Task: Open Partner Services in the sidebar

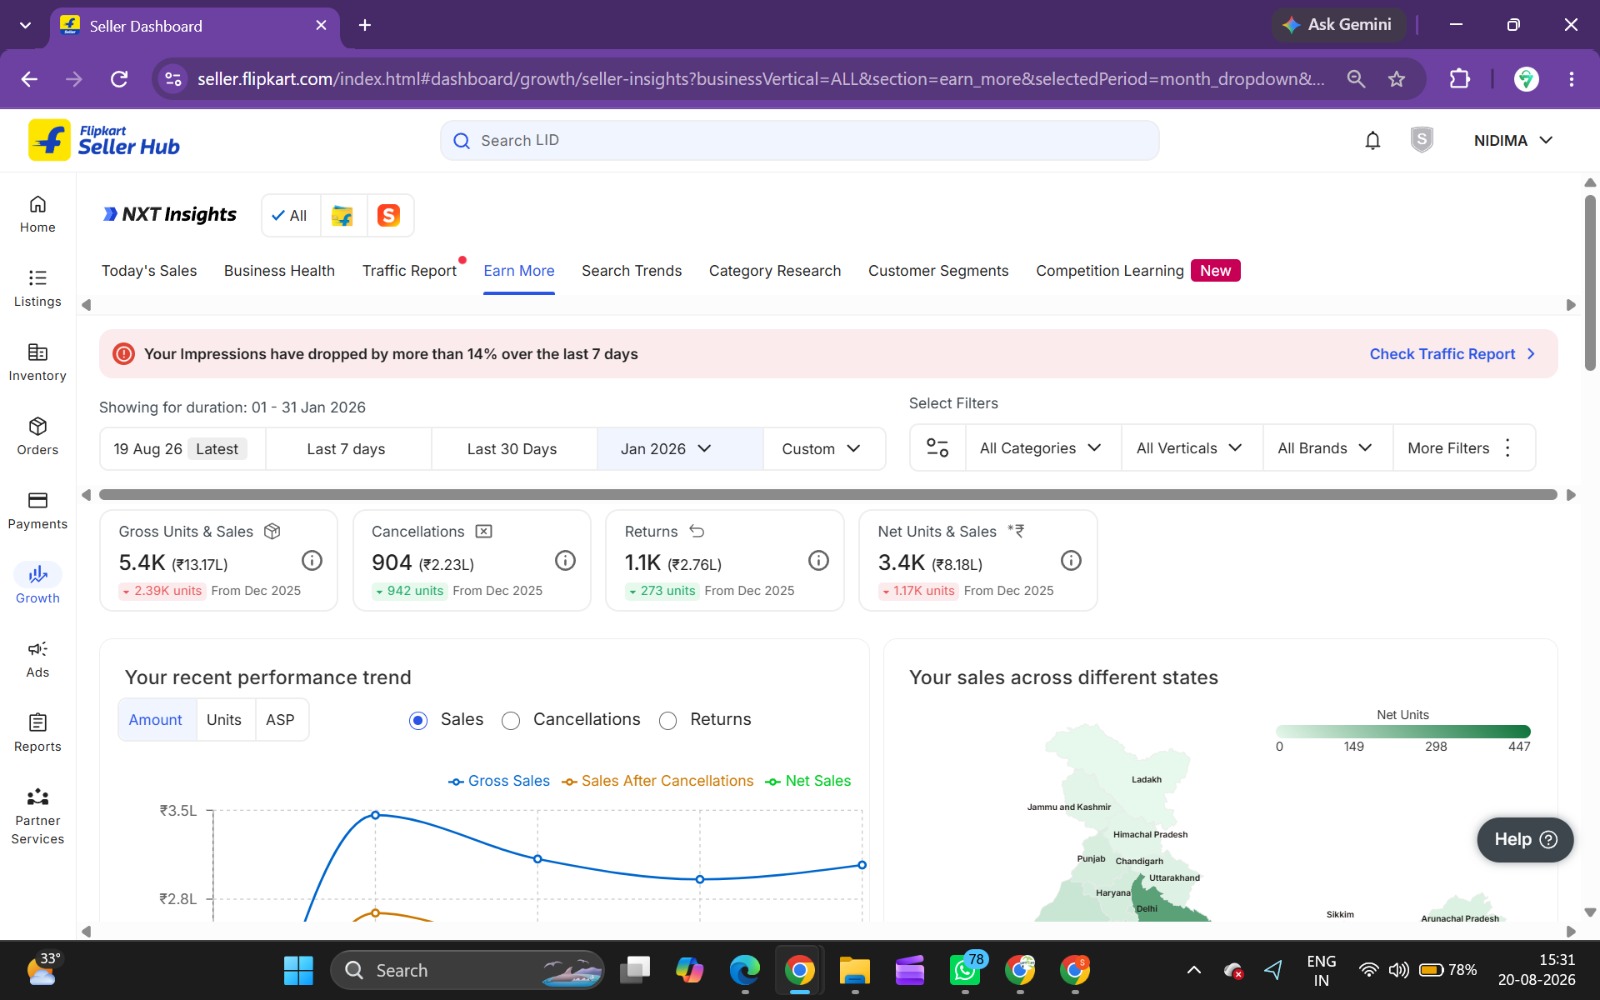Action: click(x=37, y=816)
